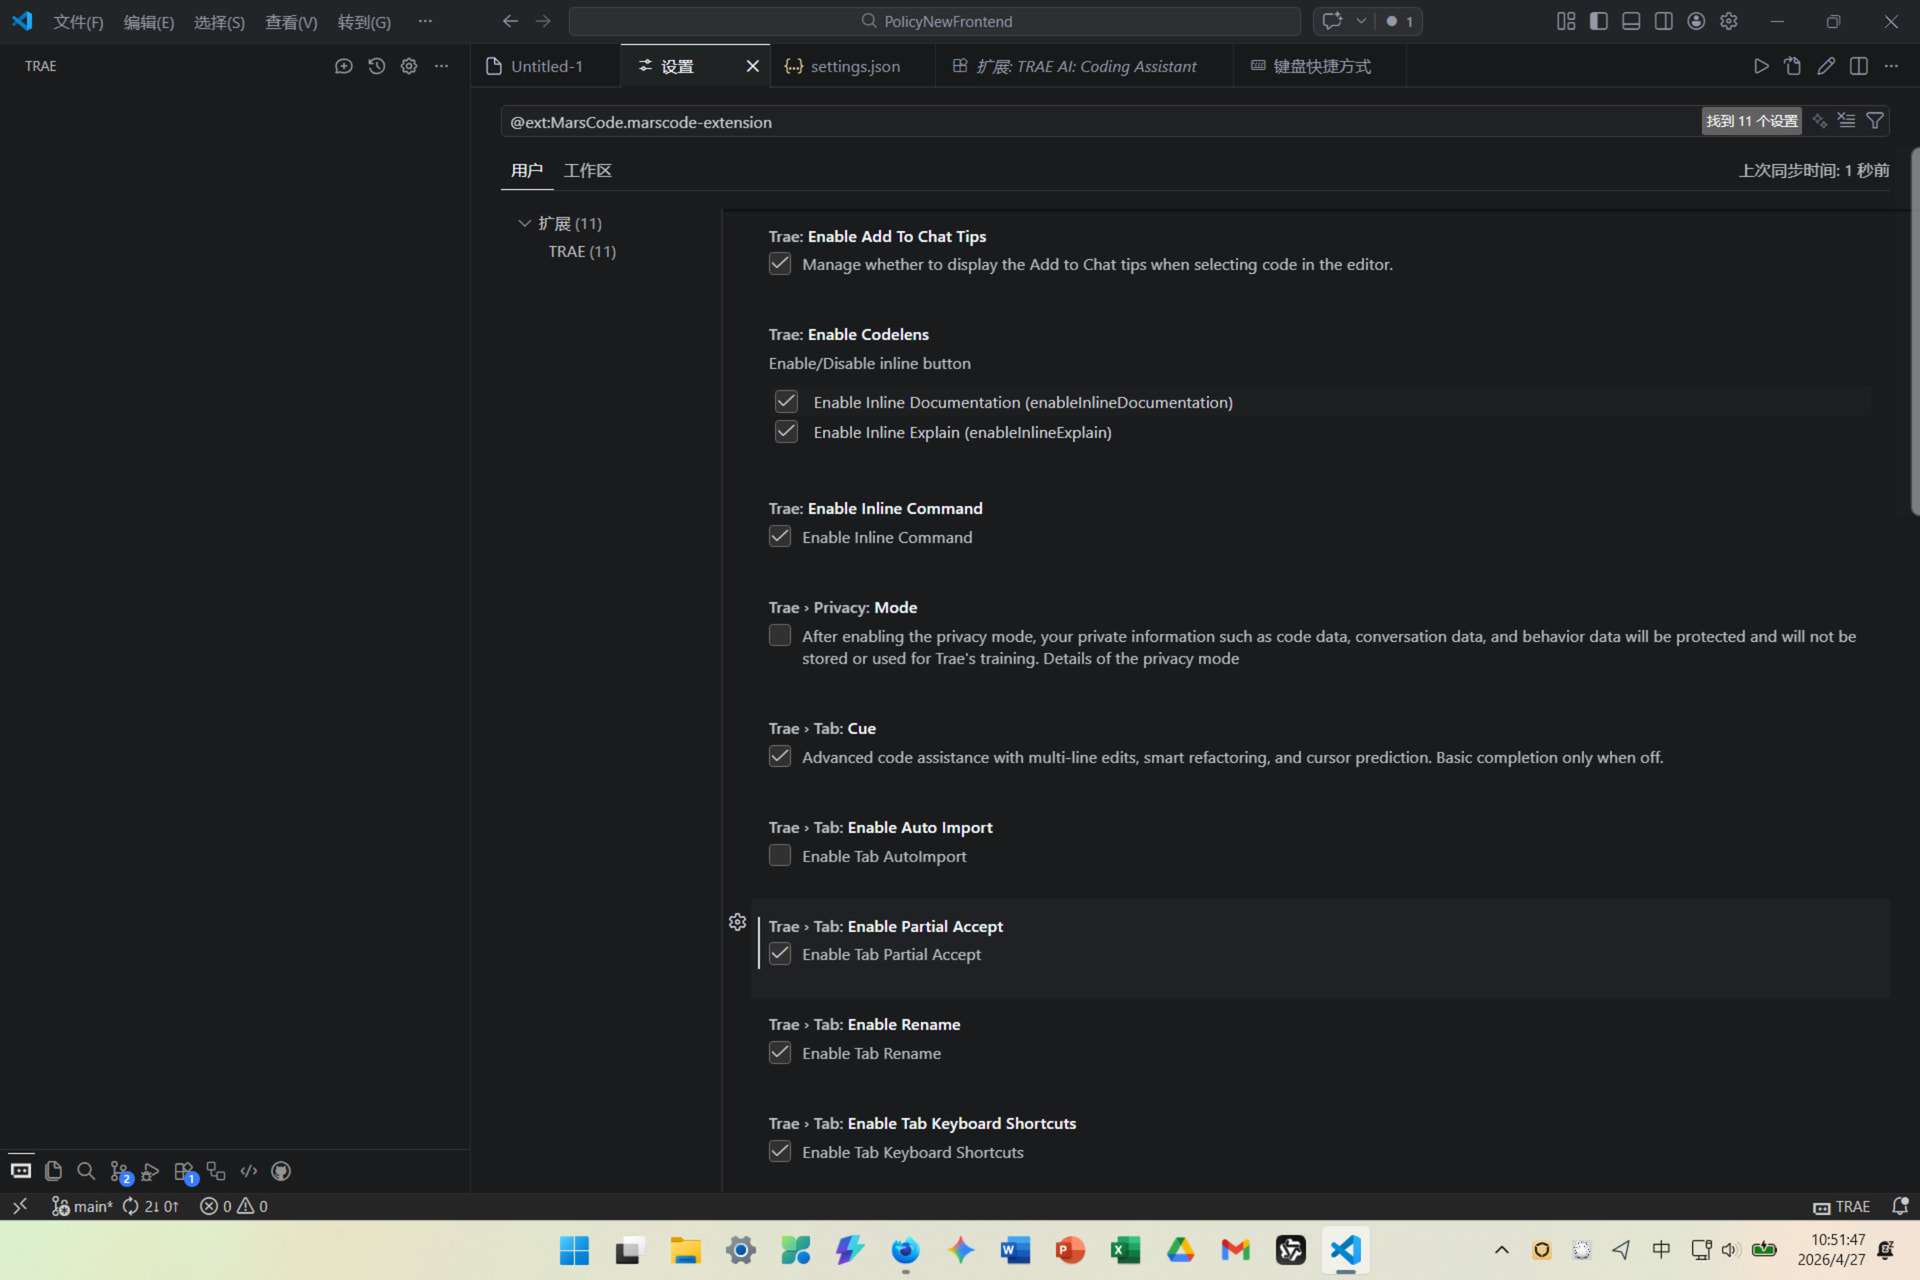Uncheck Enable Inline Explain checkbox
The image size is (1920, 1280).
point(786,432)
